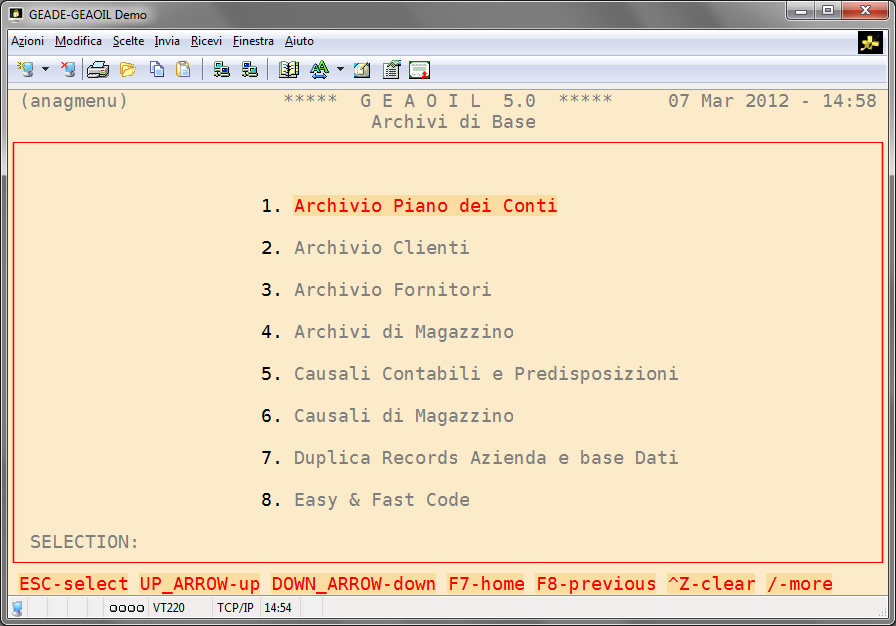Select Causali Contabili e Predisposizioni option
The width and height of the screenshot is (896, 626).
pyautogui.click(x=486, y=374)
